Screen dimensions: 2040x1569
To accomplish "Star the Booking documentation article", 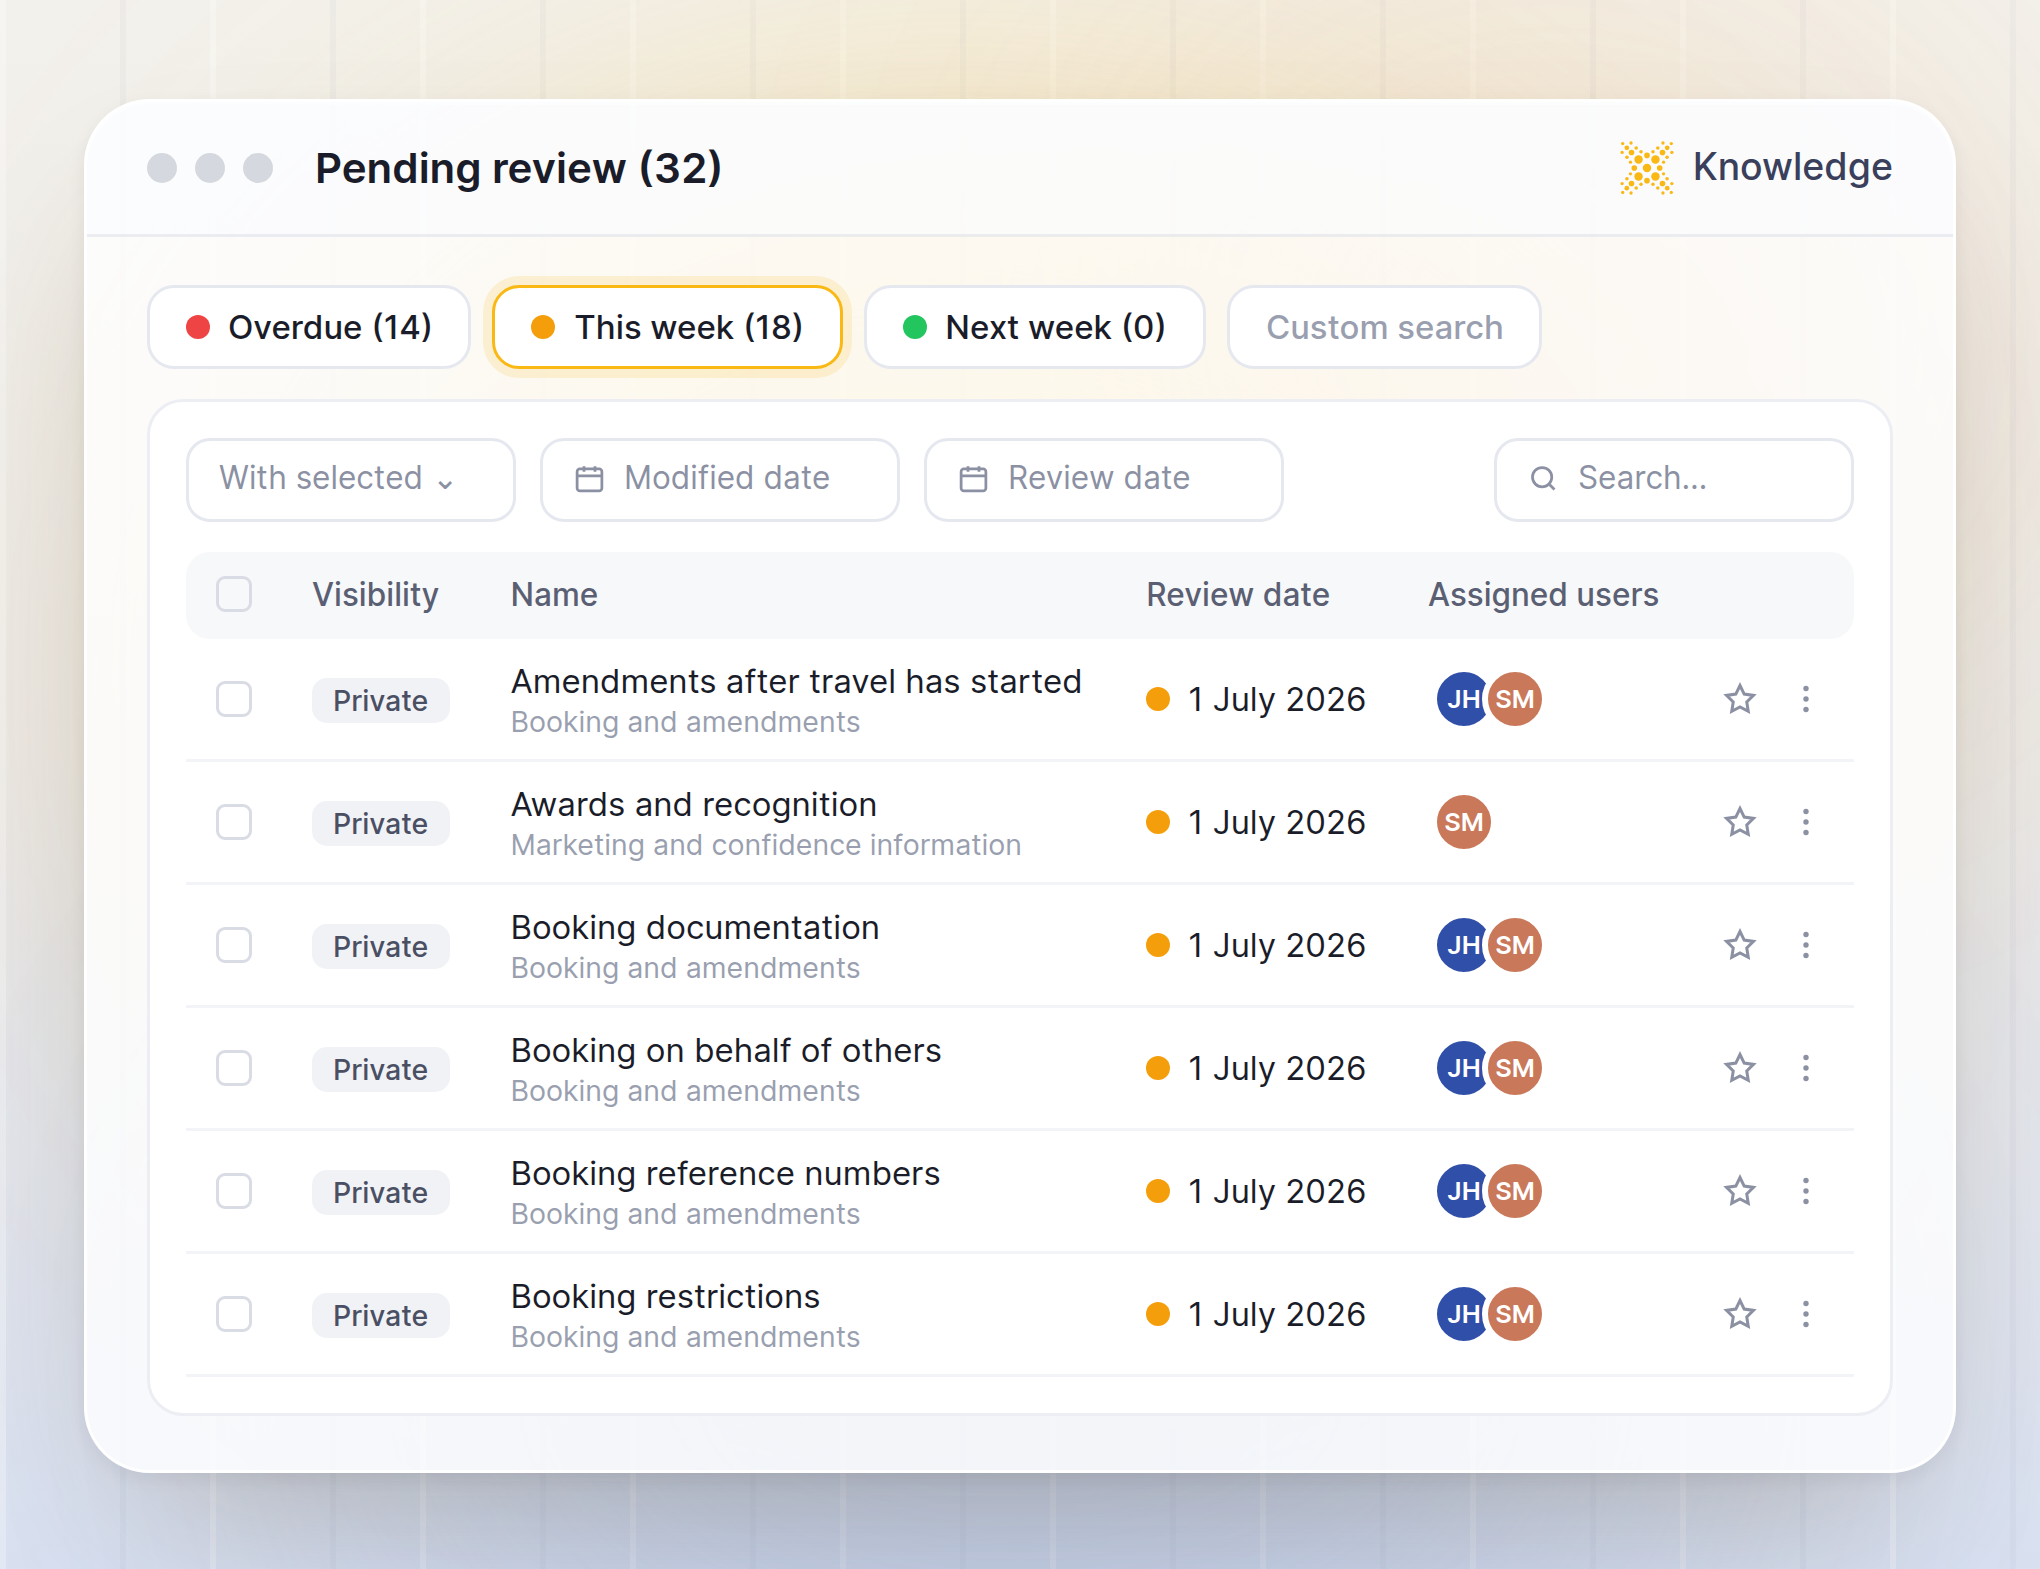I will 1740,945.
